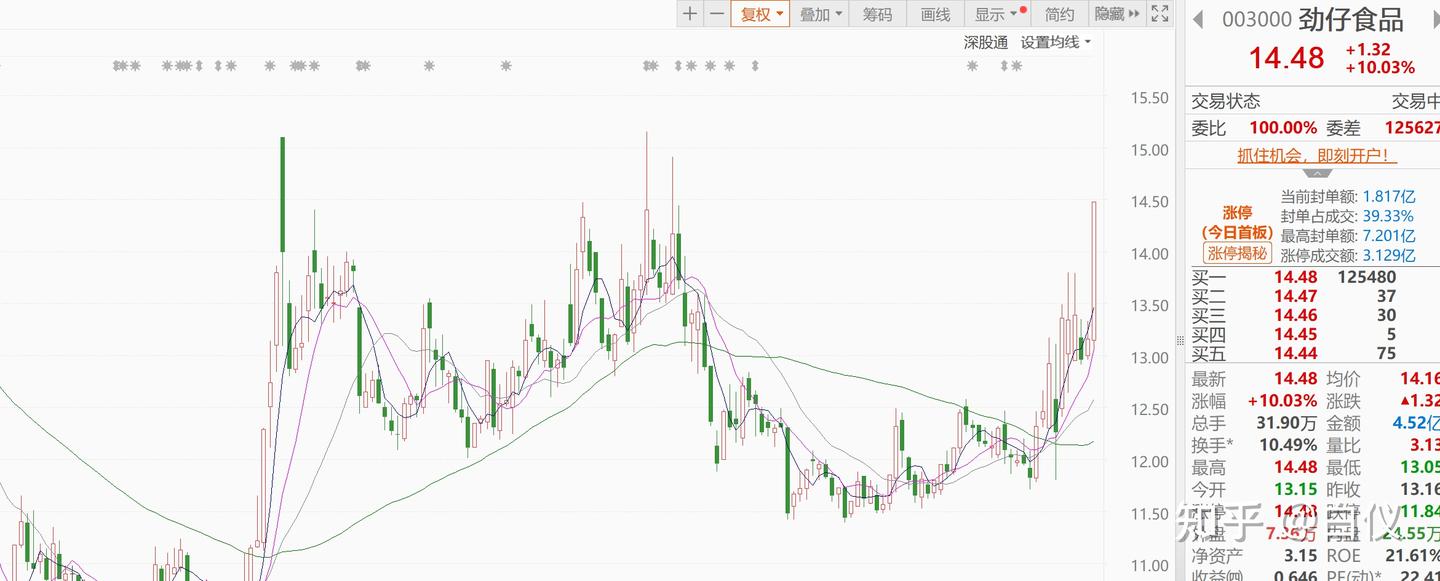This screenshot has height=581, width=1440.
Task: Click 交易状态 label
Action: pos(1226,101)
